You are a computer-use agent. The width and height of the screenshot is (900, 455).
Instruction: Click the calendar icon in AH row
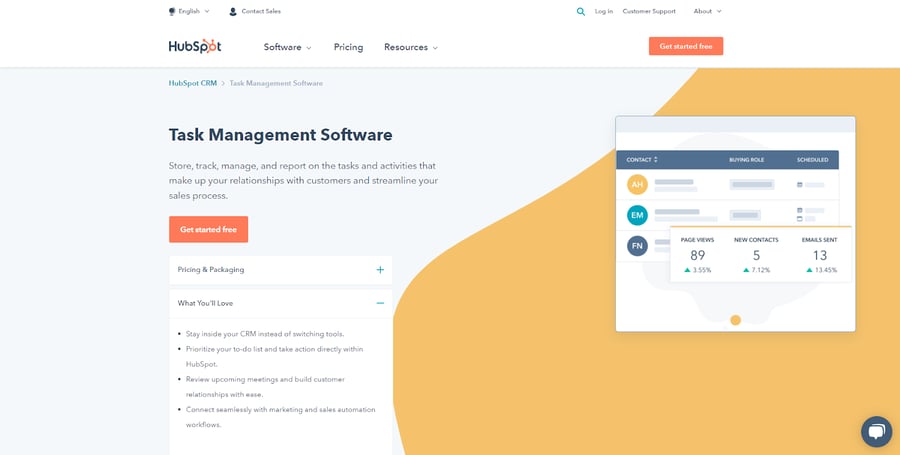pos(800,185)
